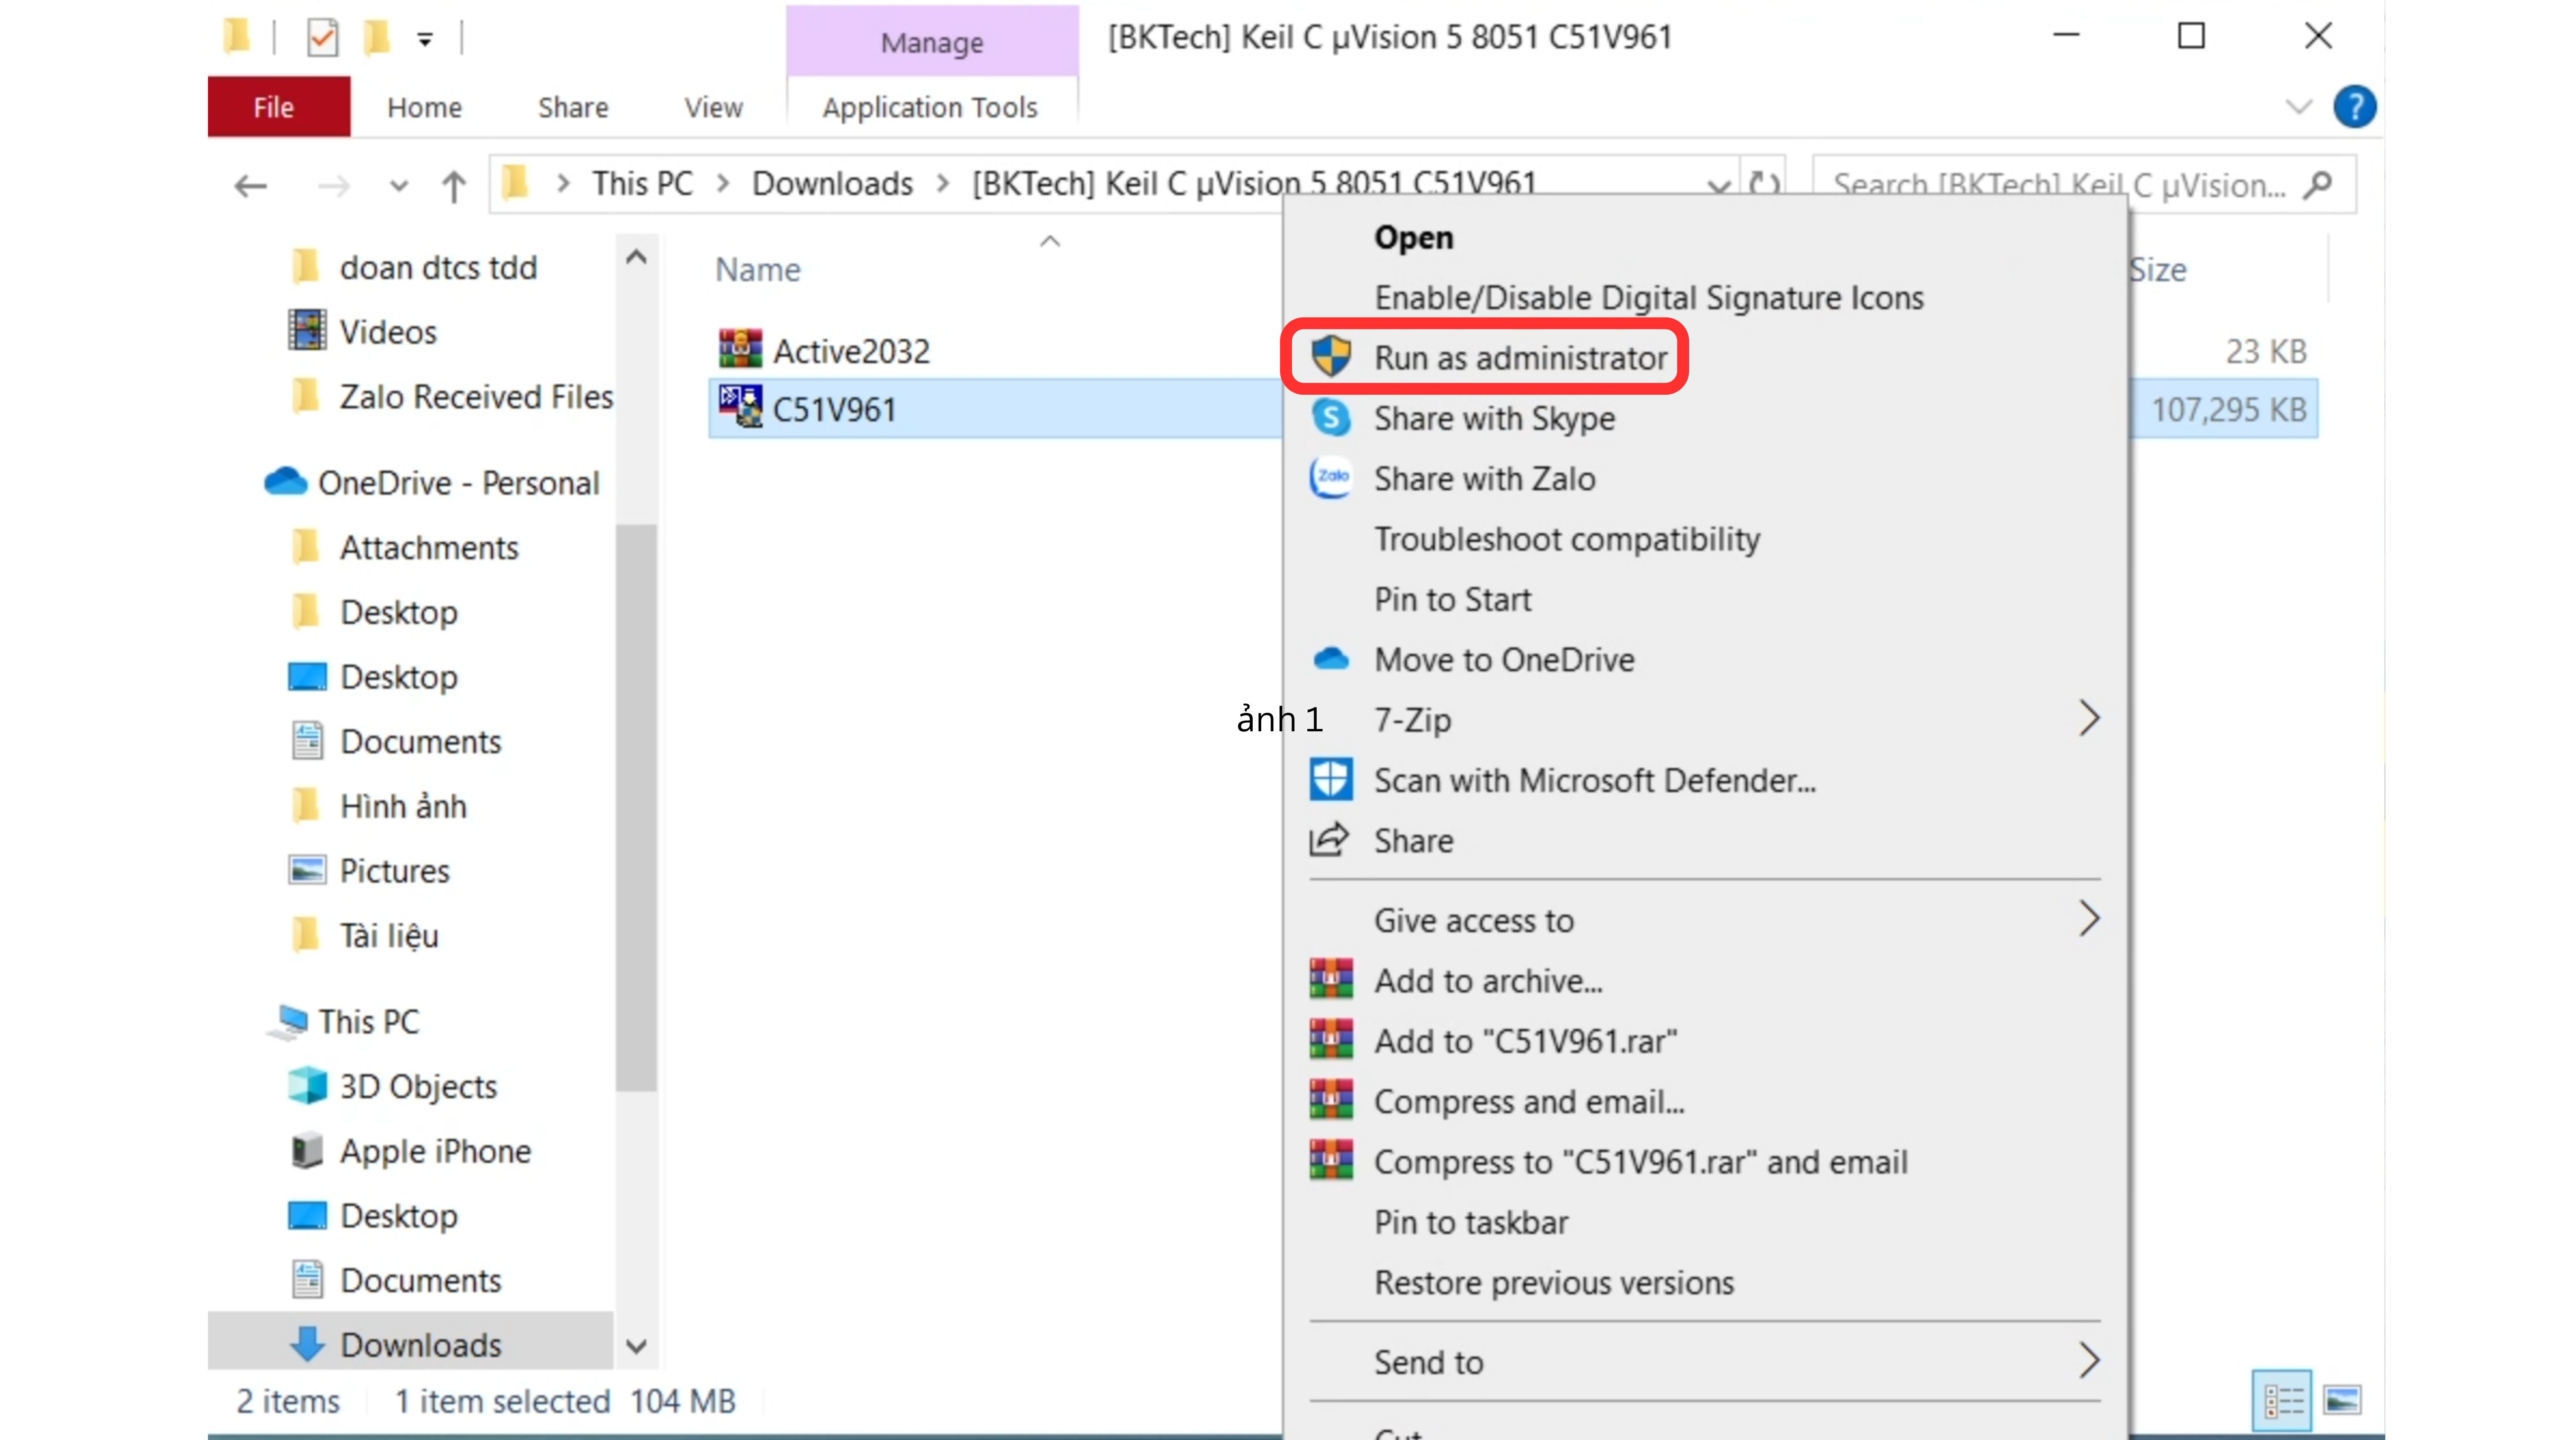The image size is (2560, 1440).
Task: Click the navigation pane scrollbar thumb
Action: pyautogui.click(x=636, y=808)
